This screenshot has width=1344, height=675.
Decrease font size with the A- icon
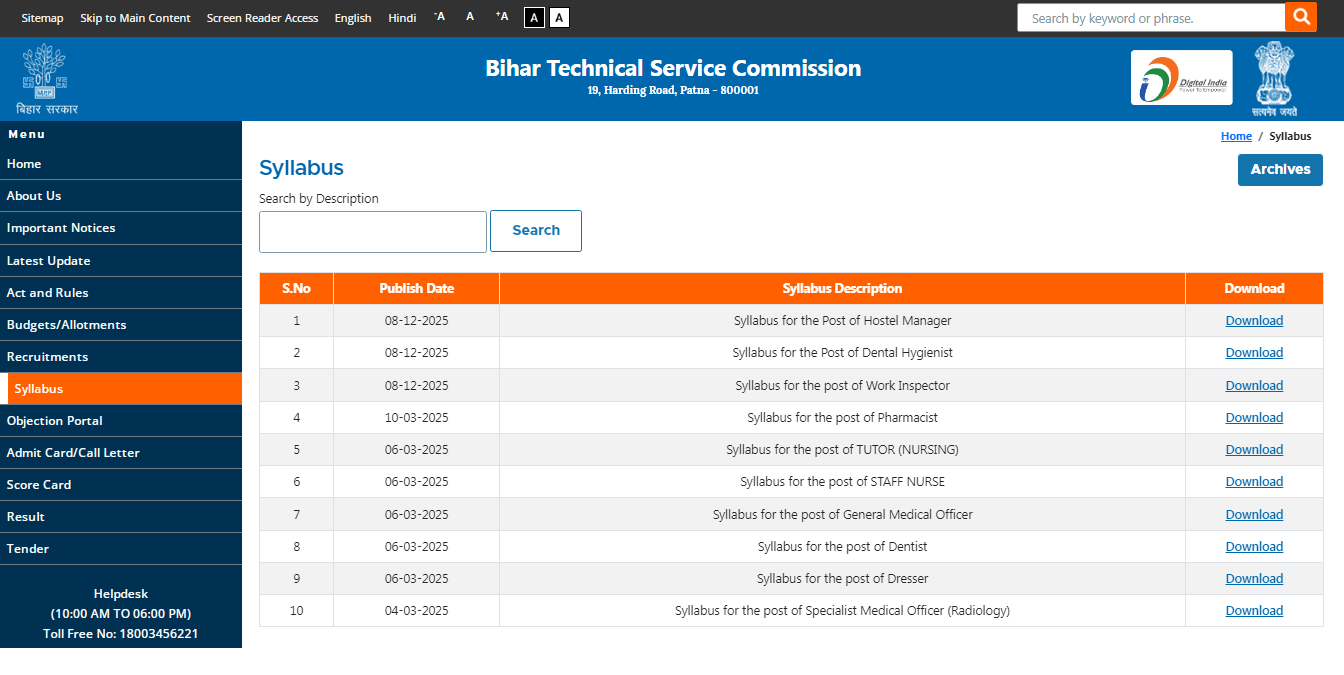click(x=439, y=17)
